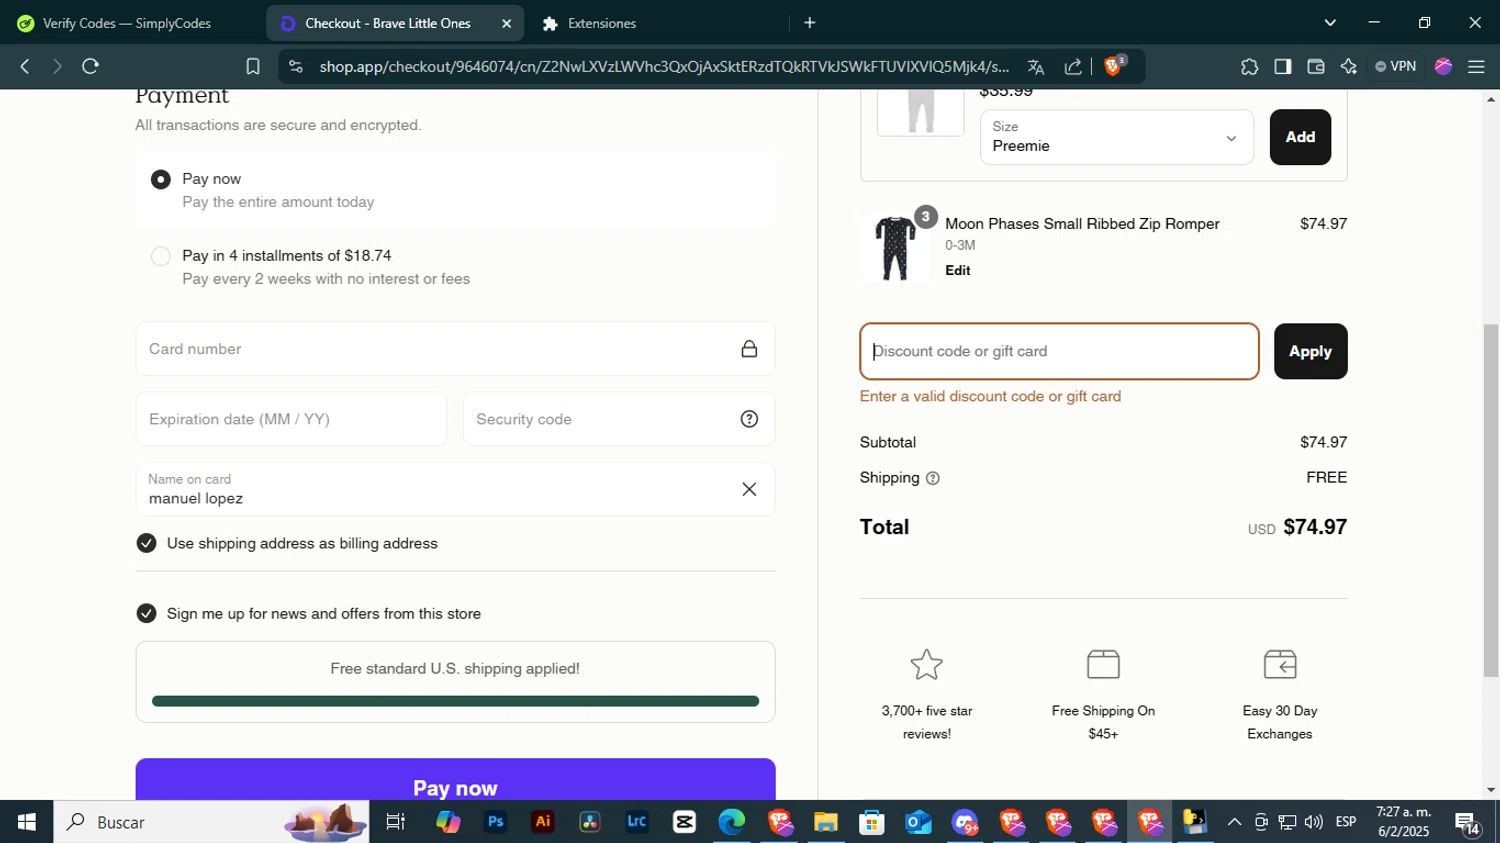The height and width of the screenshot is (843, 1500).
Task: Clear the Name on card field
Action: coord(749,489)
